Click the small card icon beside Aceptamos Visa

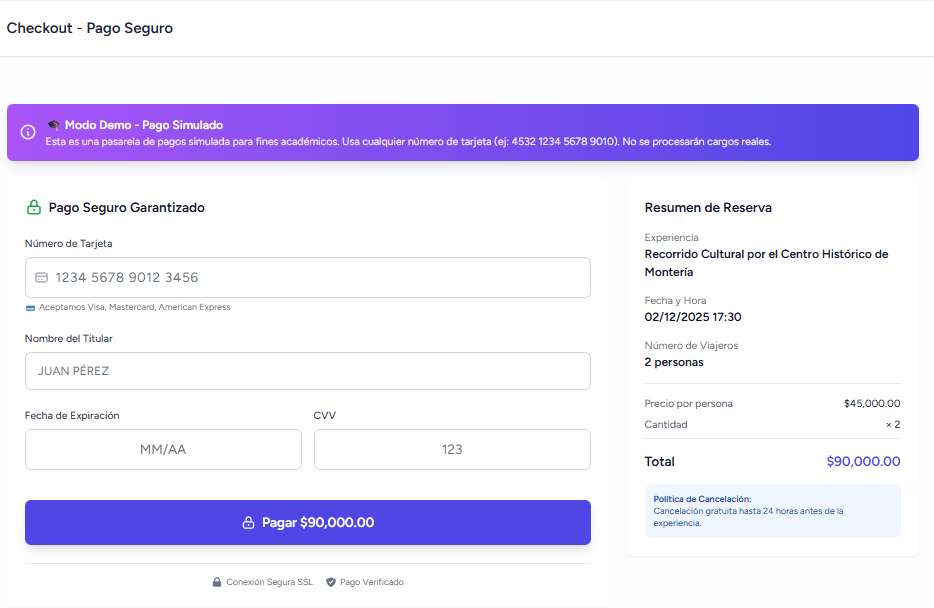point(30,308)
